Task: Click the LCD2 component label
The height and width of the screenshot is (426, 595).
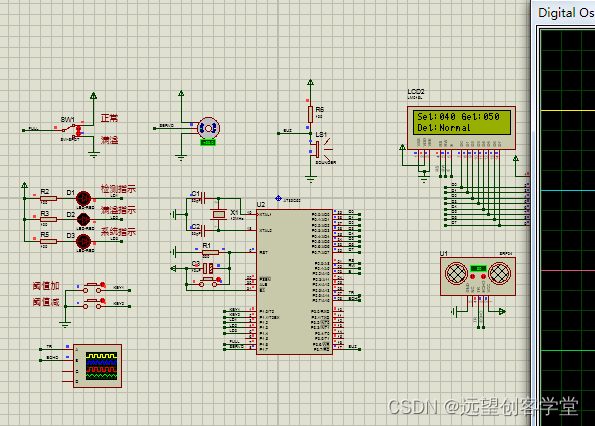Action: coord(416,91)
